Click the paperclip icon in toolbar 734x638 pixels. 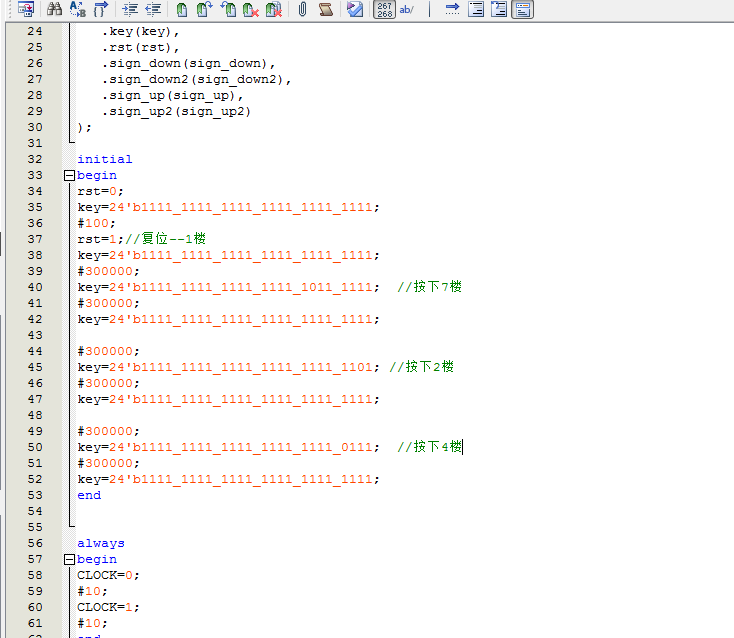[x=302, y=10]
